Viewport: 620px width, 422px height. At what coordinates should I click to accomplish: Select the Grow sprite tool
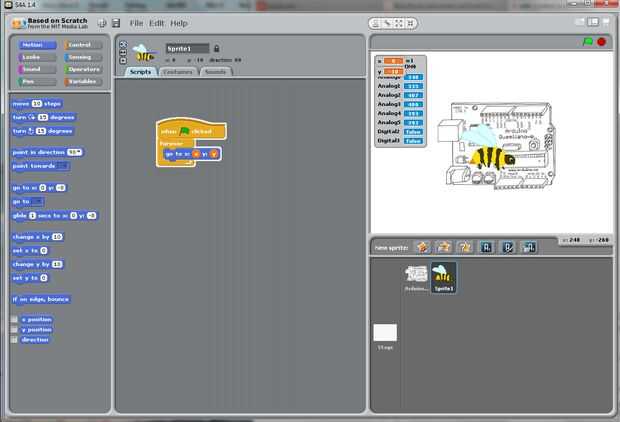pos(399,23)
